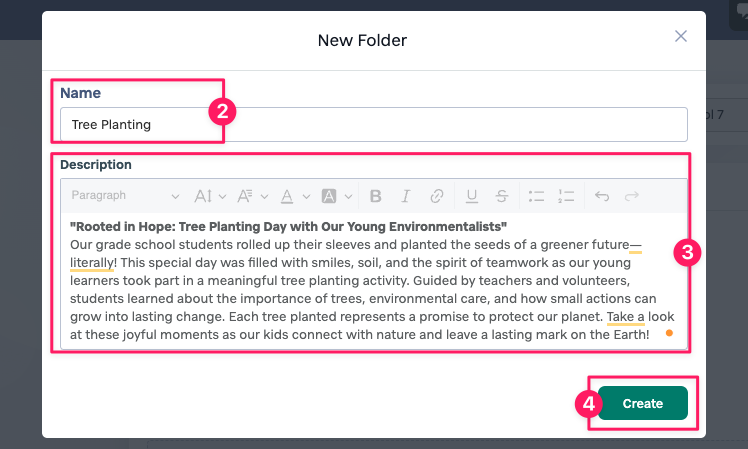
Task: Redo the last undone edit
Action: point(632,196)
